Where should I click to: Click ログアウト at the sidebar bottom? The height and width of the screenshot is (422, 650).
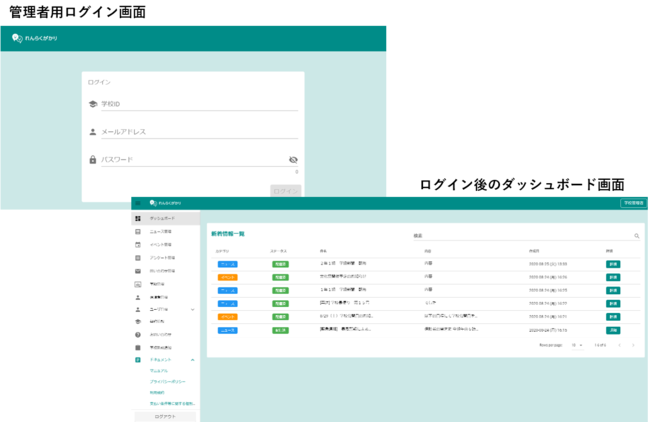(x=165, y=415)
